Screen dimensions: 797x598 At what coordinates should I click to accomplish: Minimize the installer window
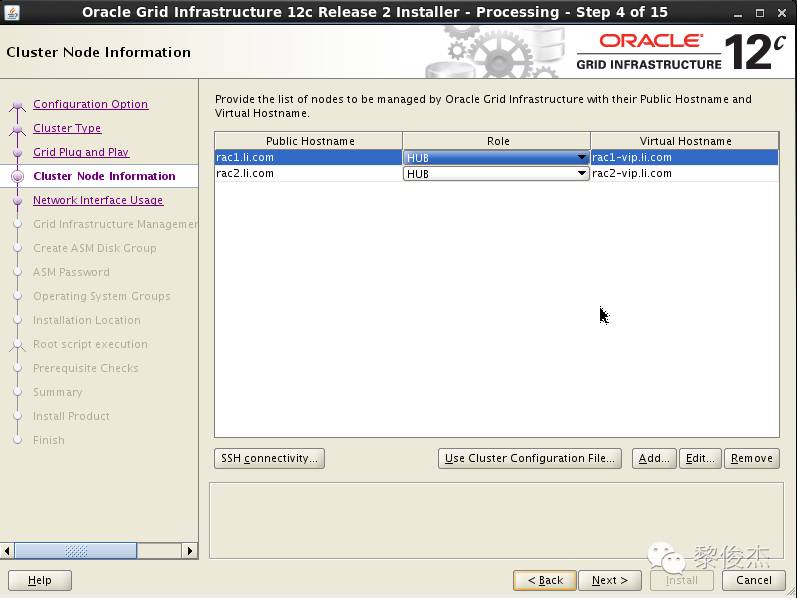point(738,13)
